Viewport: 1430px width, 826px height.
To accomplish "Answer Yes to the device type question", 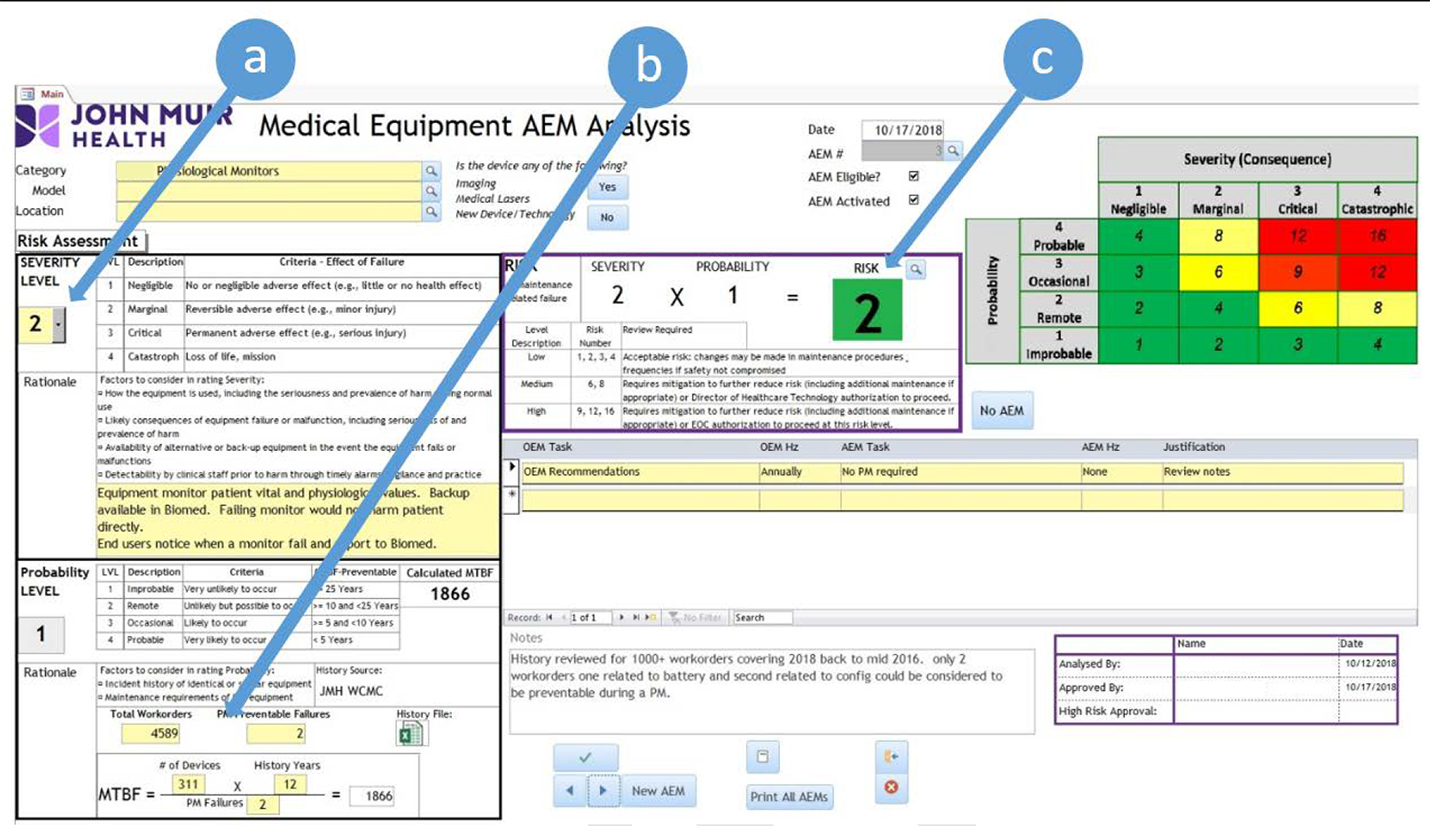I will tap(610, 186).
